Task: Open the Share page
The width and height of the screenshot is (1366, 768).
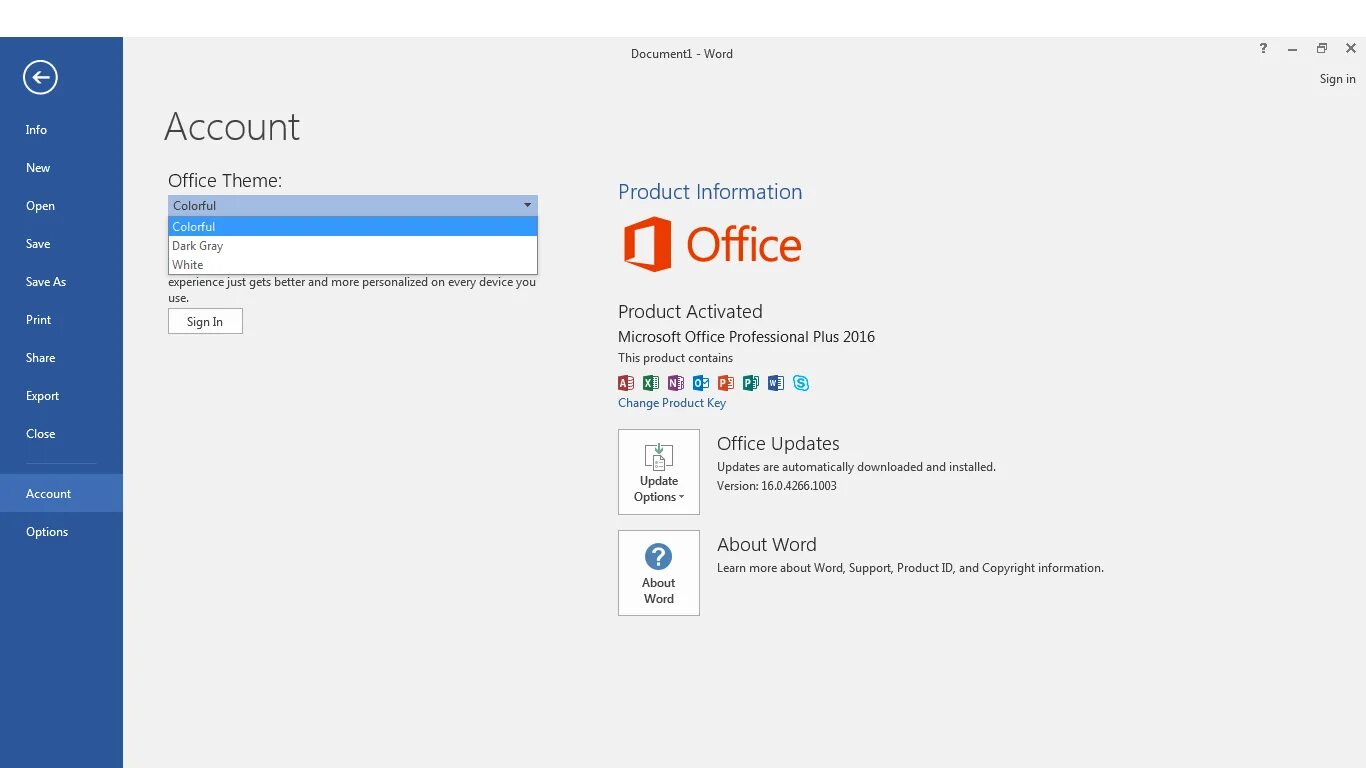Action: click(61, 358)
